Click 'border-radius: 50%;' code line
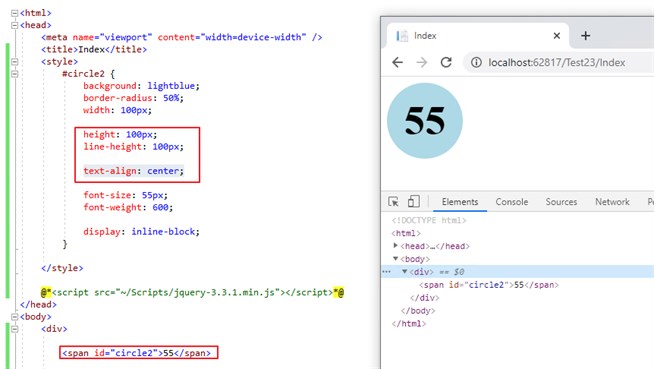This screenshot has height=369, width=654. pyautogui.click(x=133, y=98)
